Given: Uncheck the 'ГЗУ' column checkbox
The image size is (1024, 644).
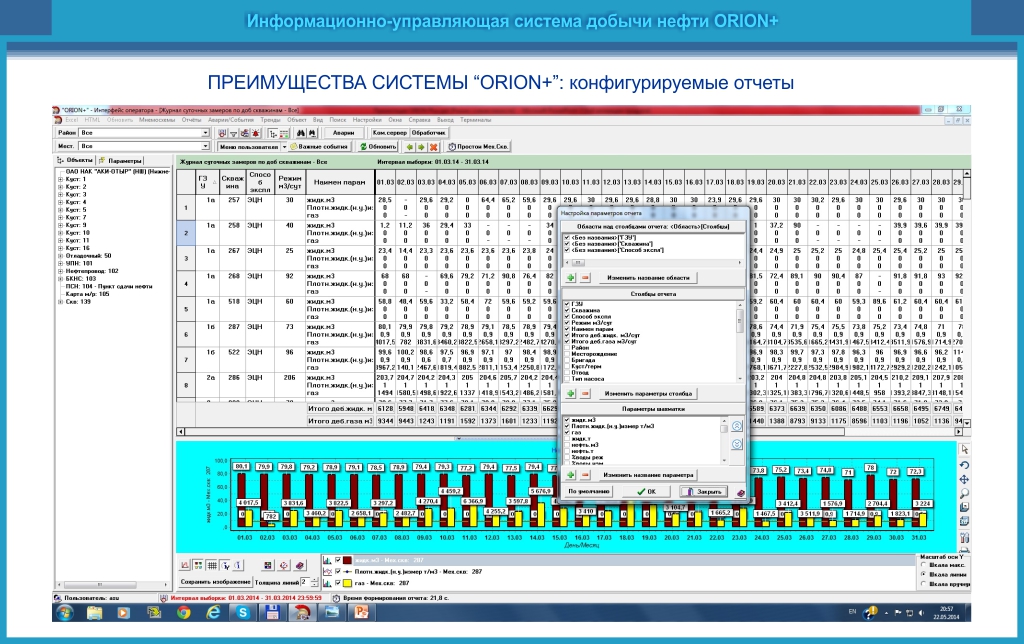Looking at the screenshot, I should 567,304.
